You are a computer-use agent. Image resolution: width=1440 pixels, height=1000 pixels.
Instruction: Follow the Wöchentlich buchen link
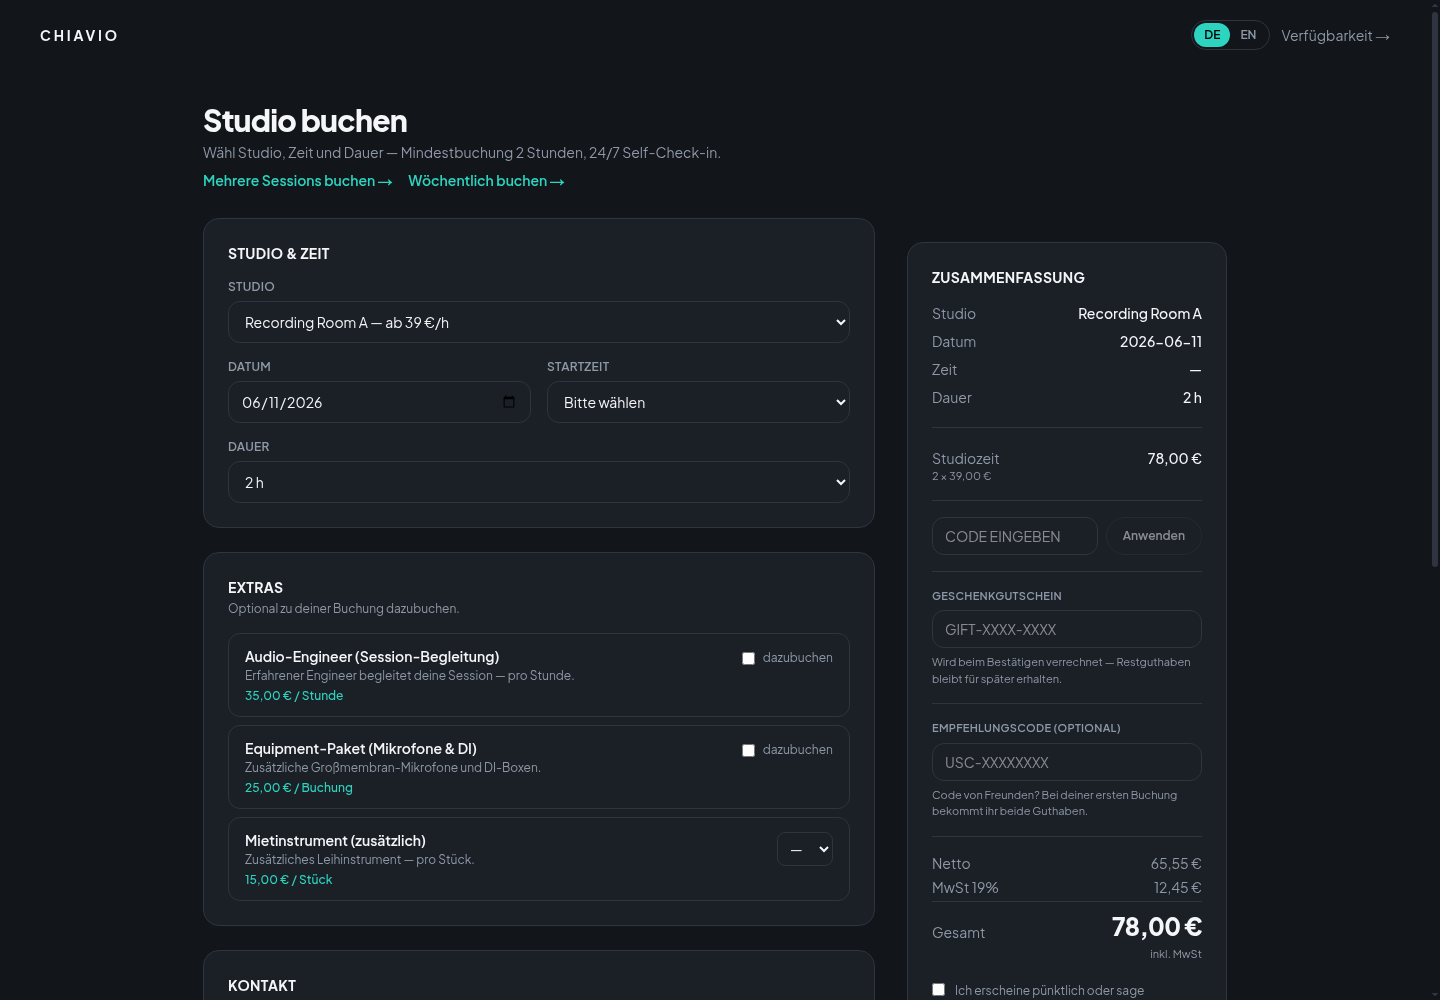coord(486,181)
